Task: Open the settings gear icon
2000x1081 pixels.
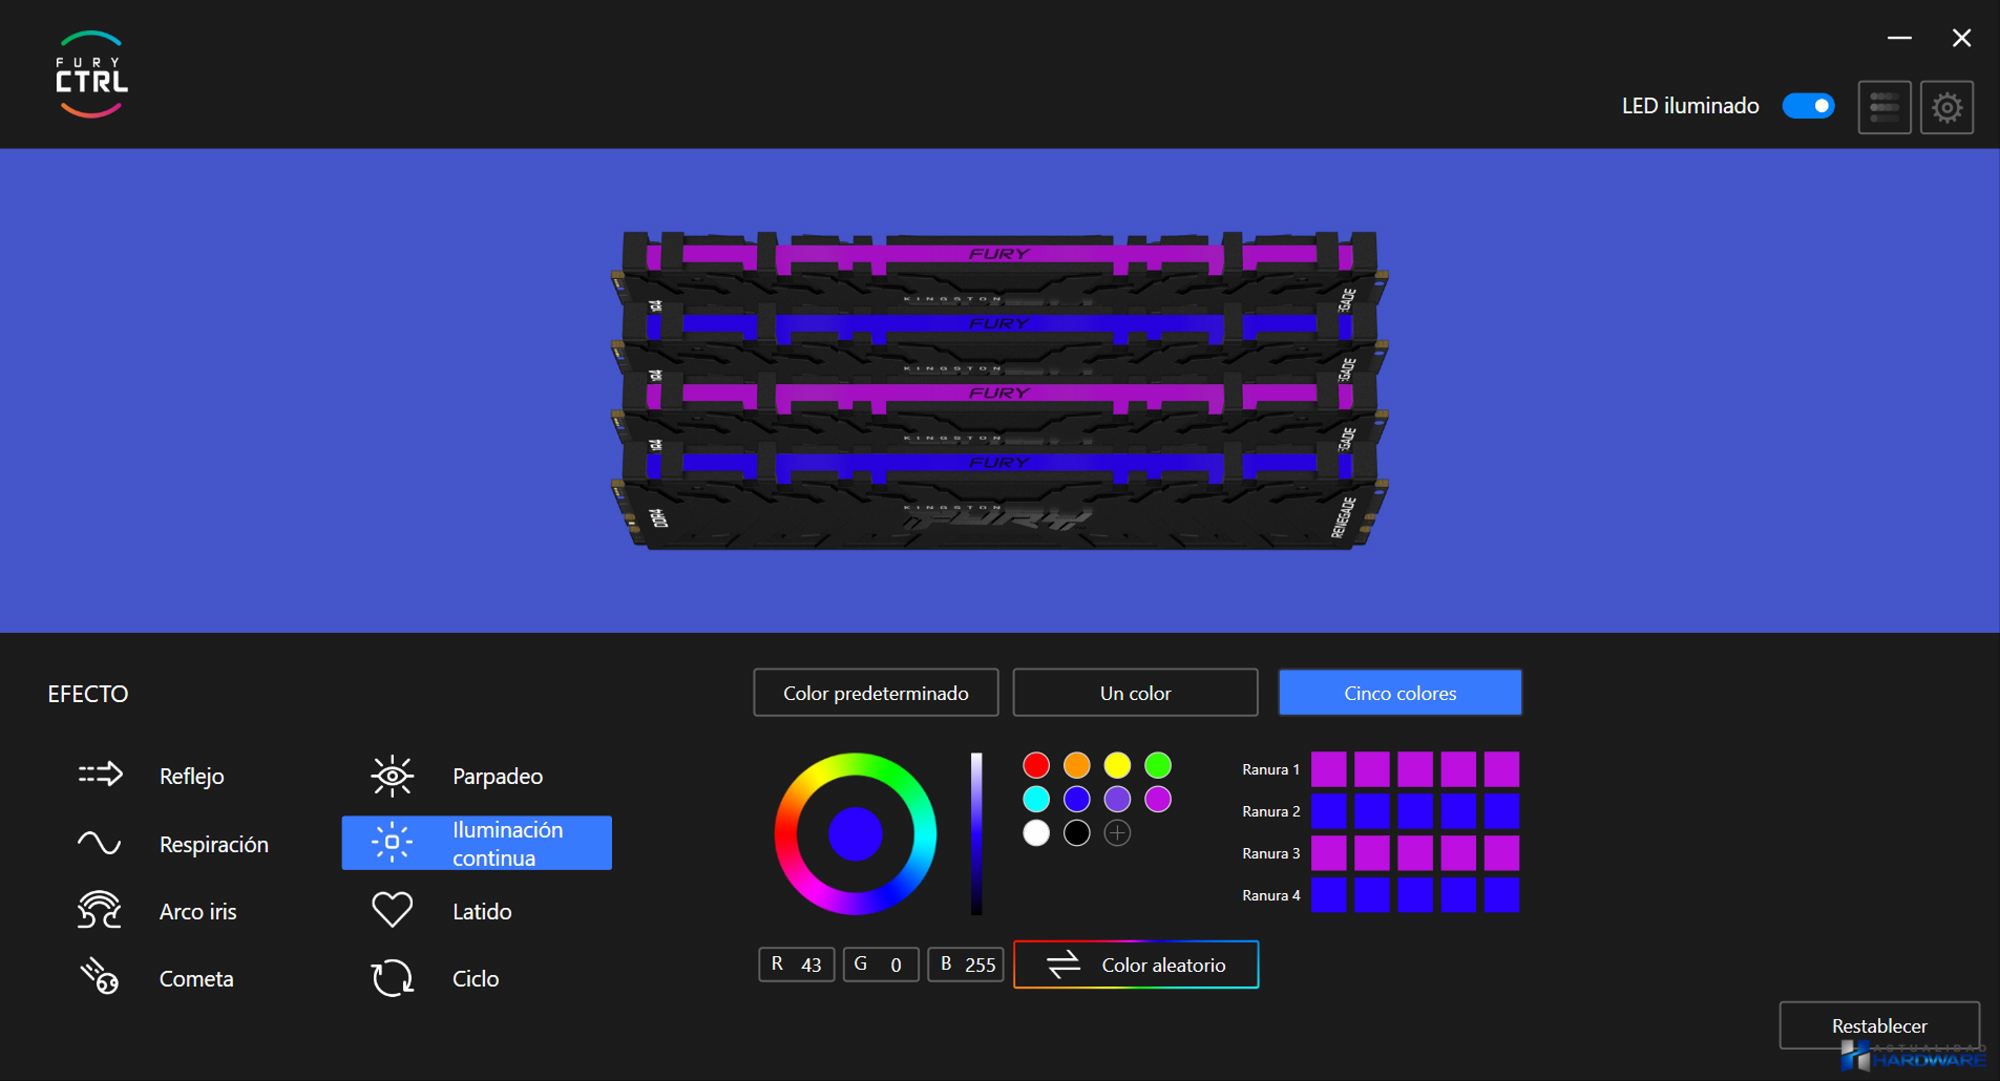Action: [x=1946, y=107]
